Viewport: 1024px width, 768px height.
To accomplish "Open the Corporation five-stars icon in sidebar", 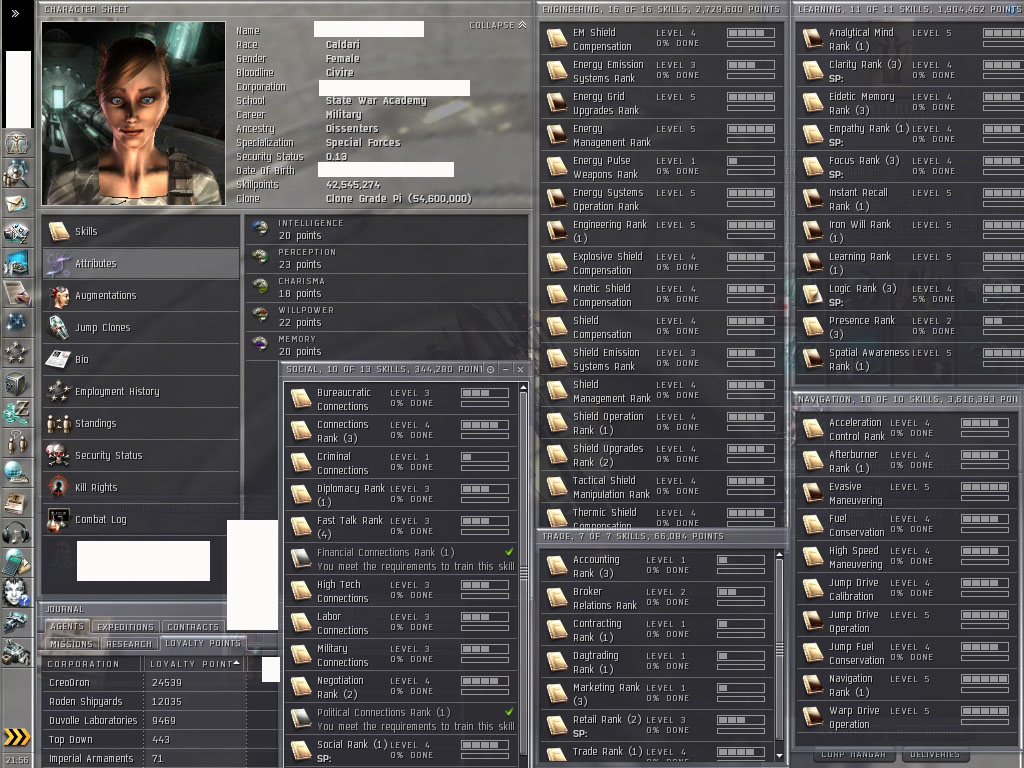I will [16, 353].
